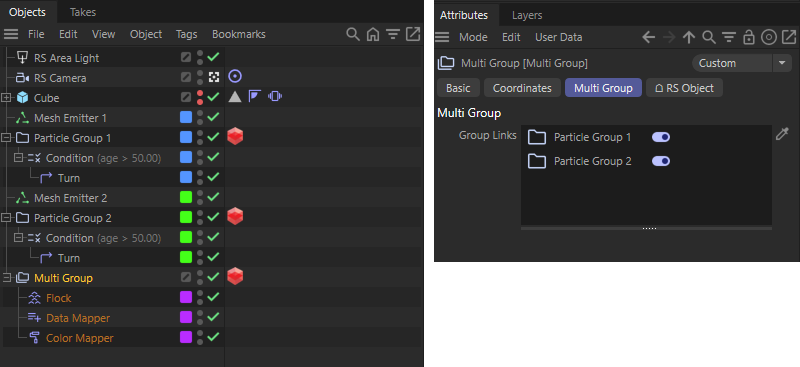800x367 pixels.
Task: Go up one level in Attributes
Action: 689,37
